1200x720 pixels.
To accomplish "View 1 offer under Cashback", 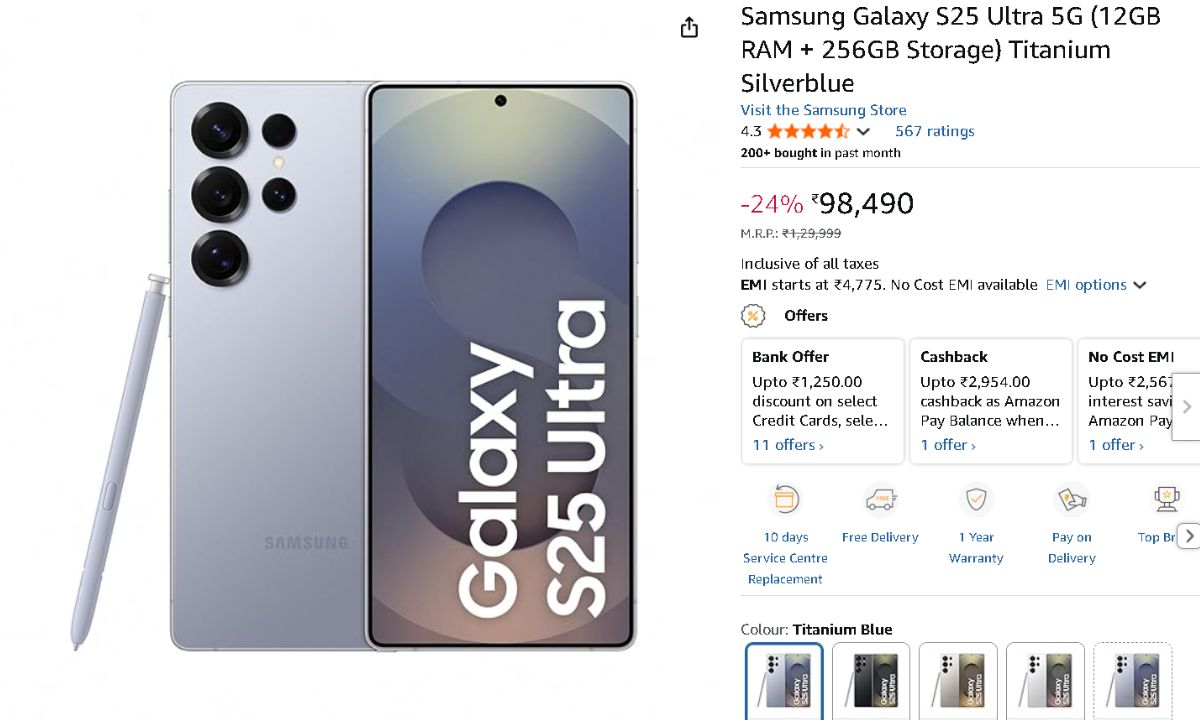I will click(x=948, y=445).
